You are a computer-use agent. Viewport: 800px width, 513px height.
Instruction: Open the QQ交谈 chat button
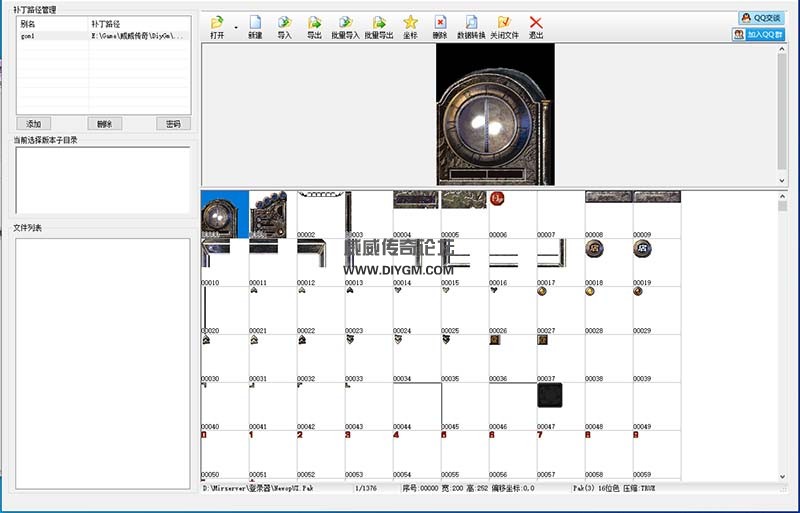[x=761, y=18]
